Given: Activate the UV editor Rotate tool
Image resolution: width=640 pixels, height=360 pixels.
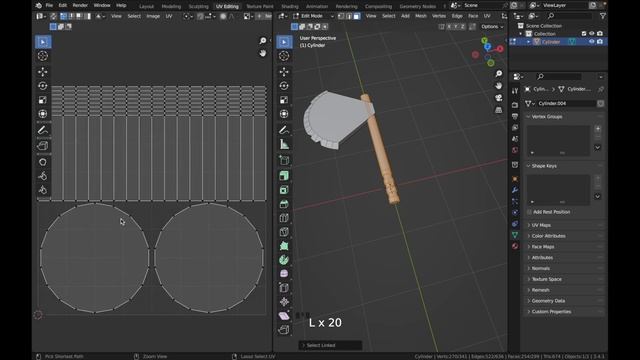Looking at the screenshot, I should click(43, 86).
